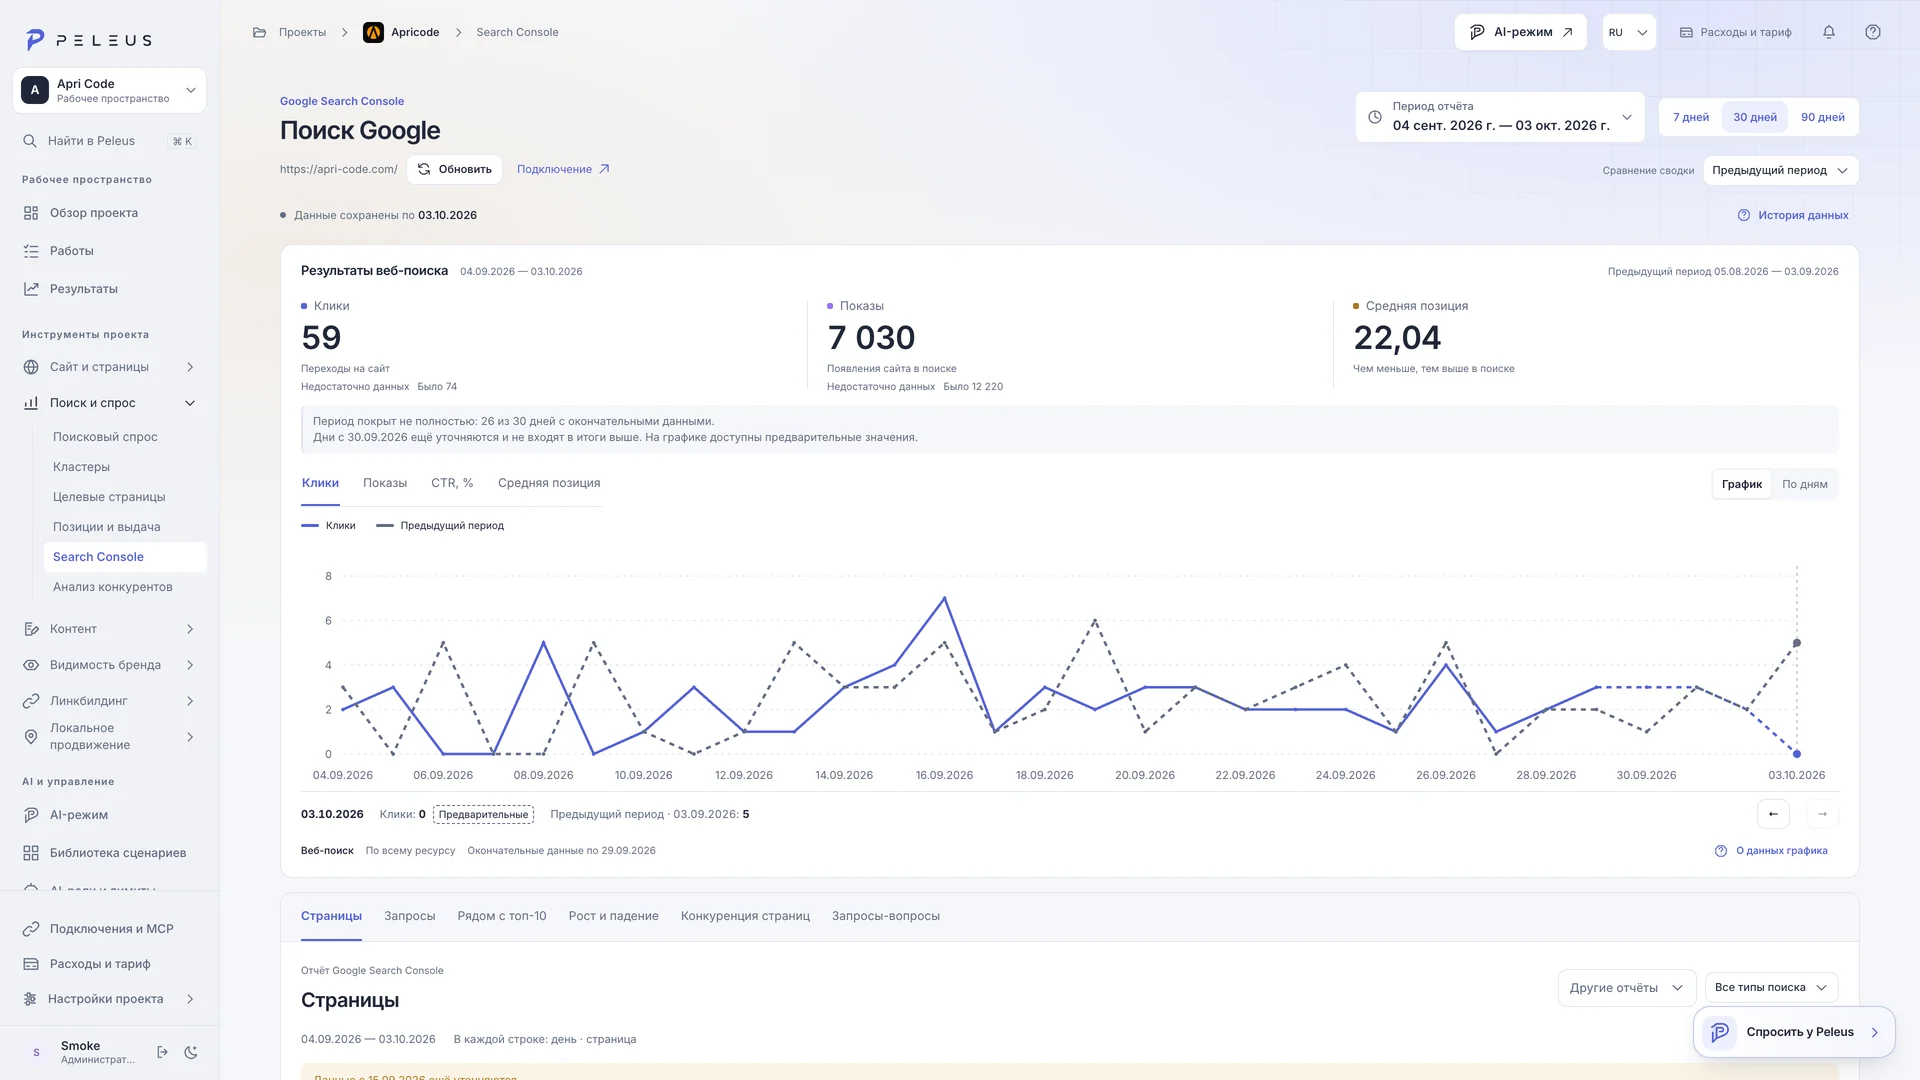Viewport: 1920px width, 1080px height.
Task: Open the help question-mark icon
Action: (1872, 32)
